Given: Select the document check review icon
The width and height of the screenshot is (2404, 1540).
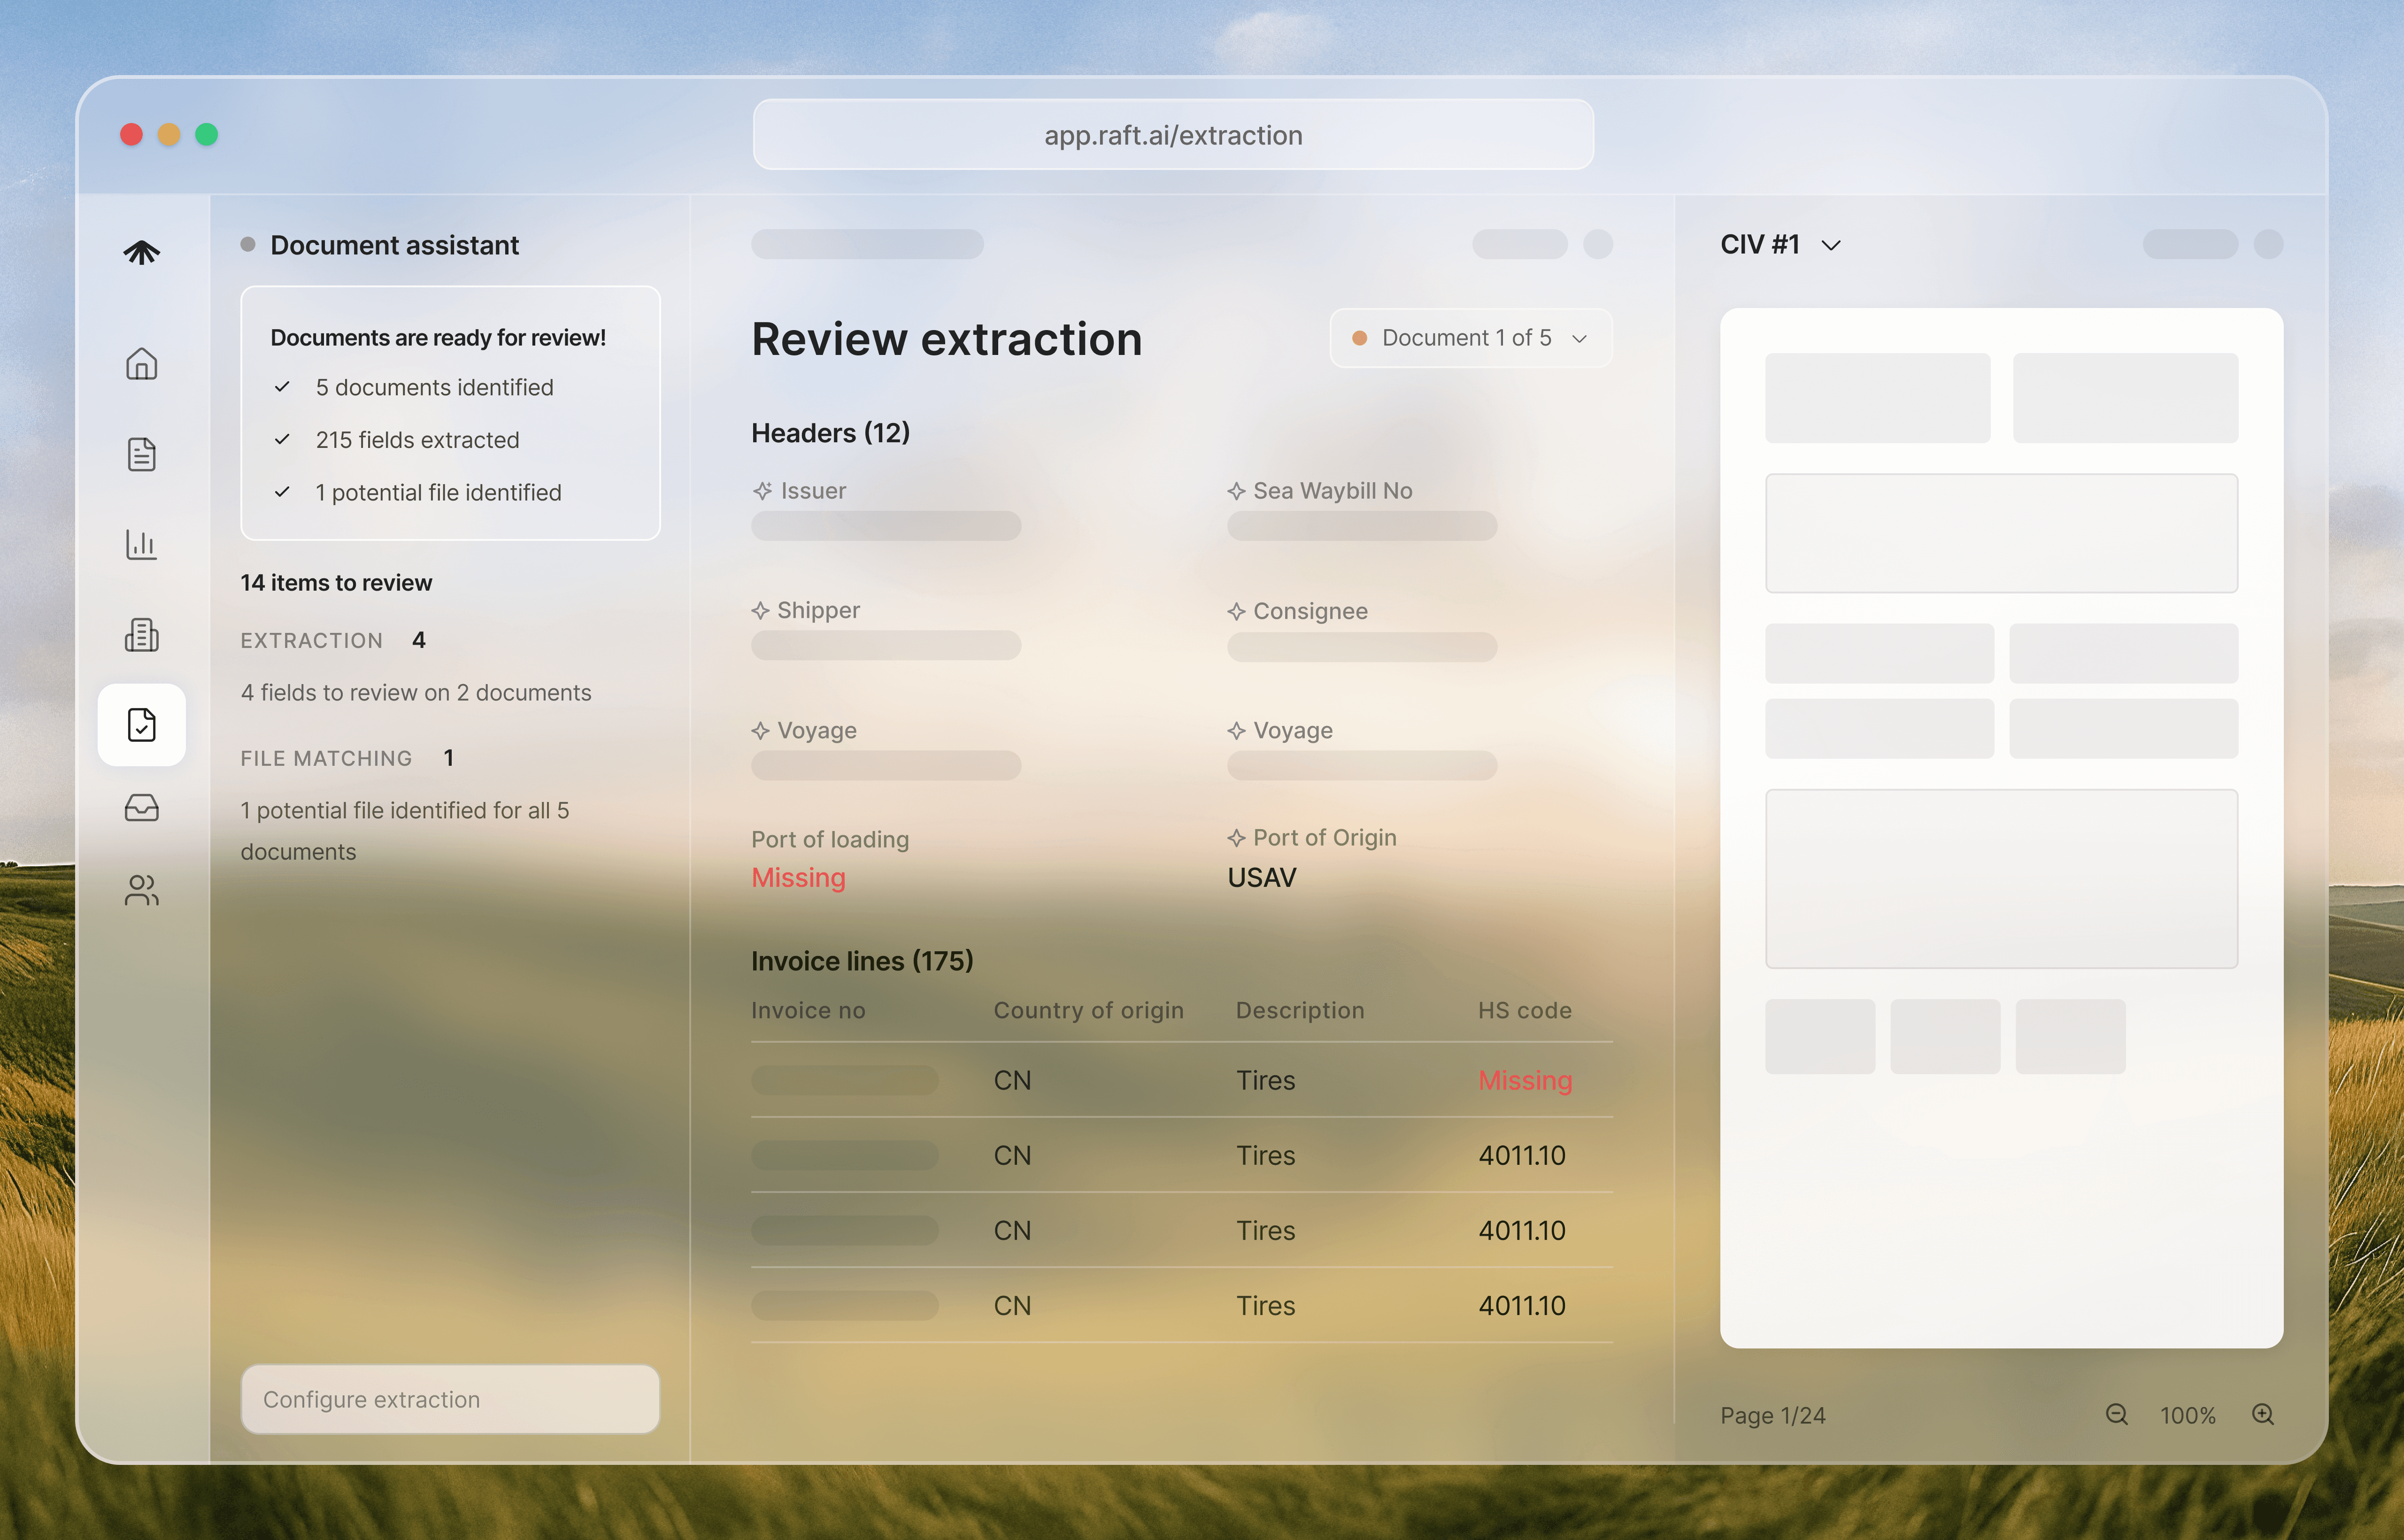Looking at the screenshot, I should [141, 725].
